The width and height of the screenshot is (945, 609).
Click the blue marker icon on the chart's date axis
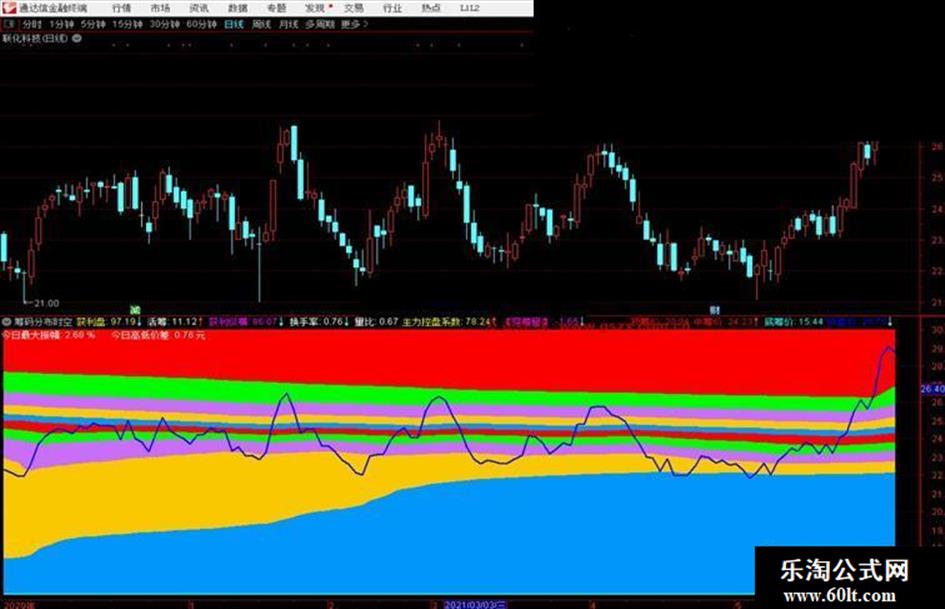coord(715,310)
